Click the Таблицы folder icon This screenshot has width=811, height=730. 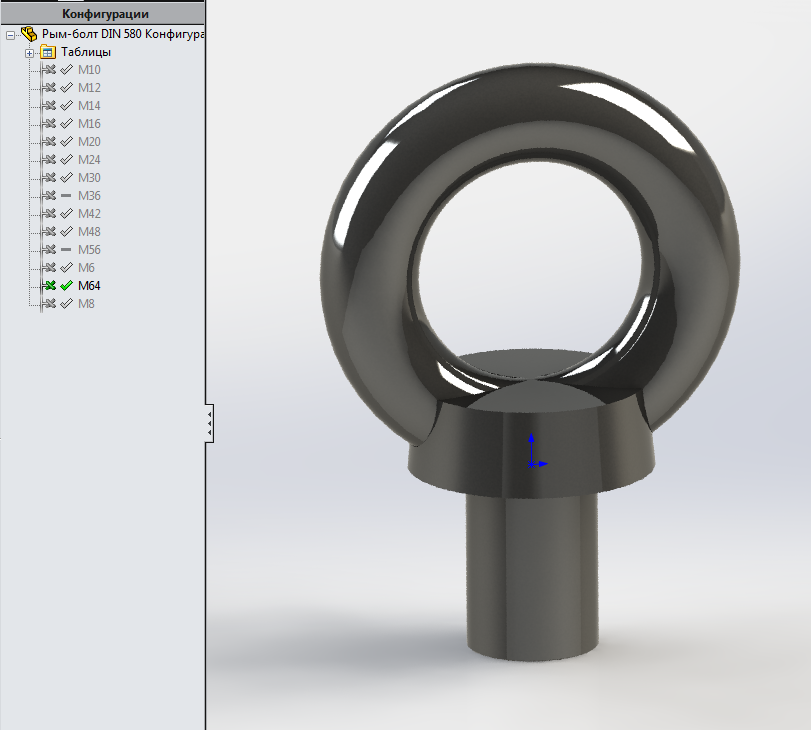click(47, 52)
